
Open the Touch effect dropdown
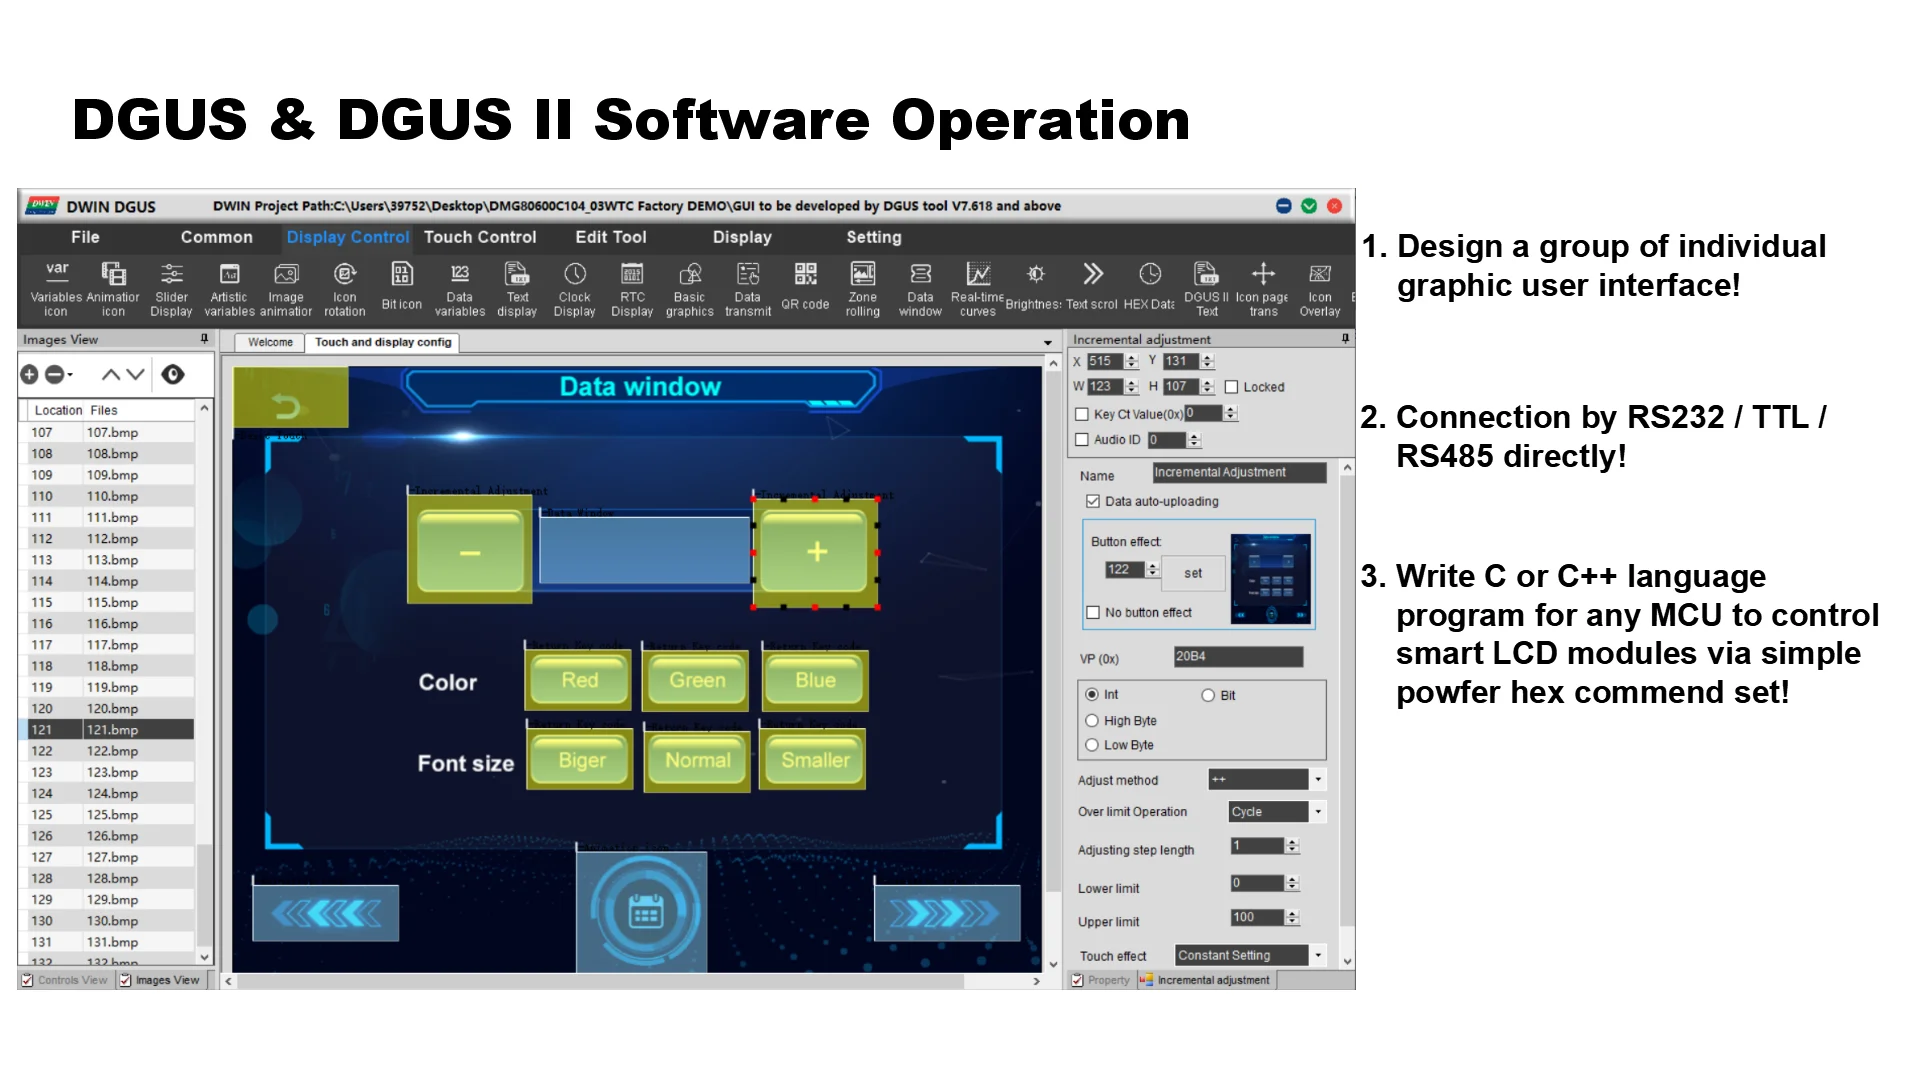1318,955
